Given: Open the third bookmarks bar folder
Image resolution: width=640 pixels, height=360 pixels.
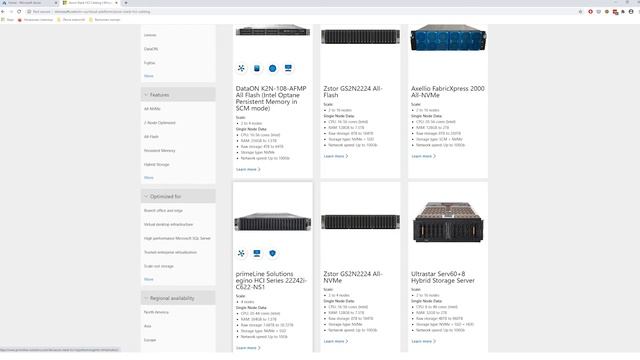Looking at the screenshot, I should pyautogui.click(x=71, y=20).
